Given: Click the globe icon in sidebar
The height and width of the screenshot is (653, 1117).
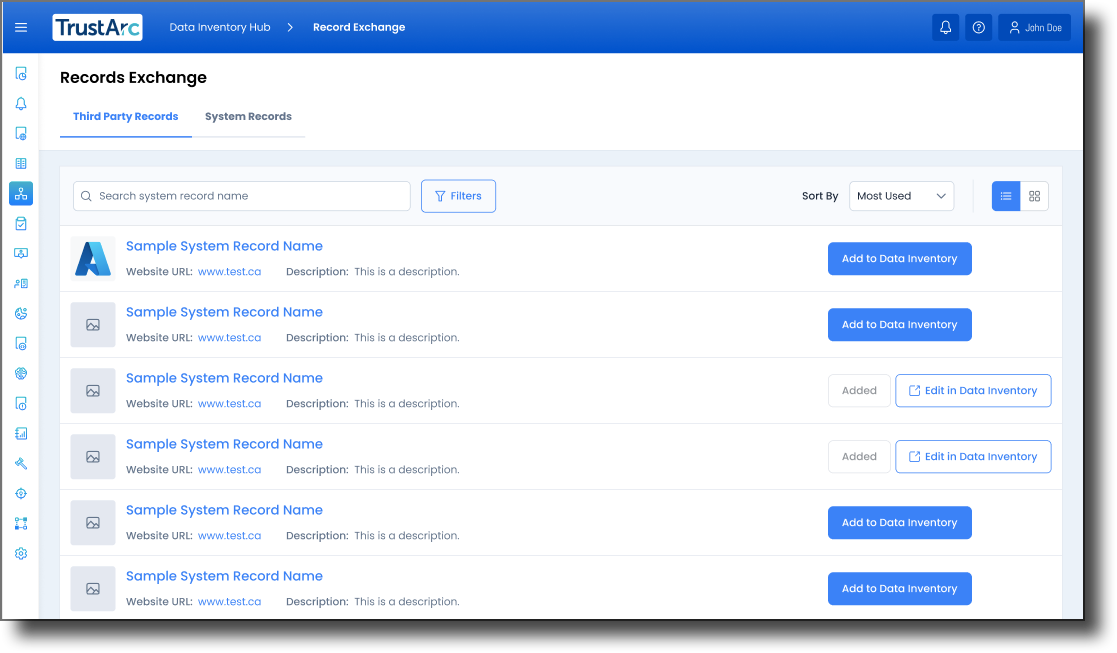Looking at the screenshot, I should tap(21, 374).
